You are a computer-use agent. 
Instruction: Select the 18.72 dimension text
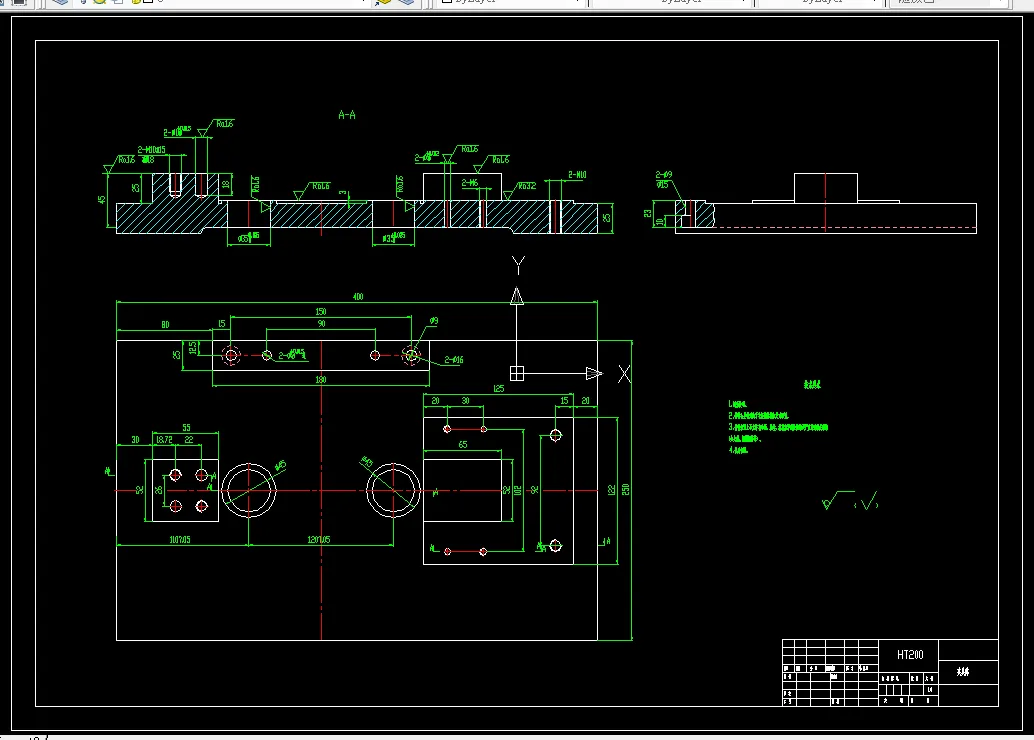point(164,440)
